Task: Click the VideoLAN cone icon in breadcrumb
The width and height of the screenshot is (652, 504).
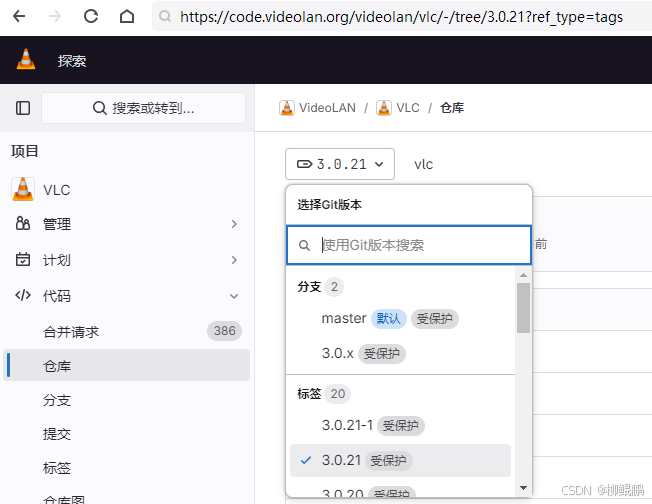Action: (287, 108)
